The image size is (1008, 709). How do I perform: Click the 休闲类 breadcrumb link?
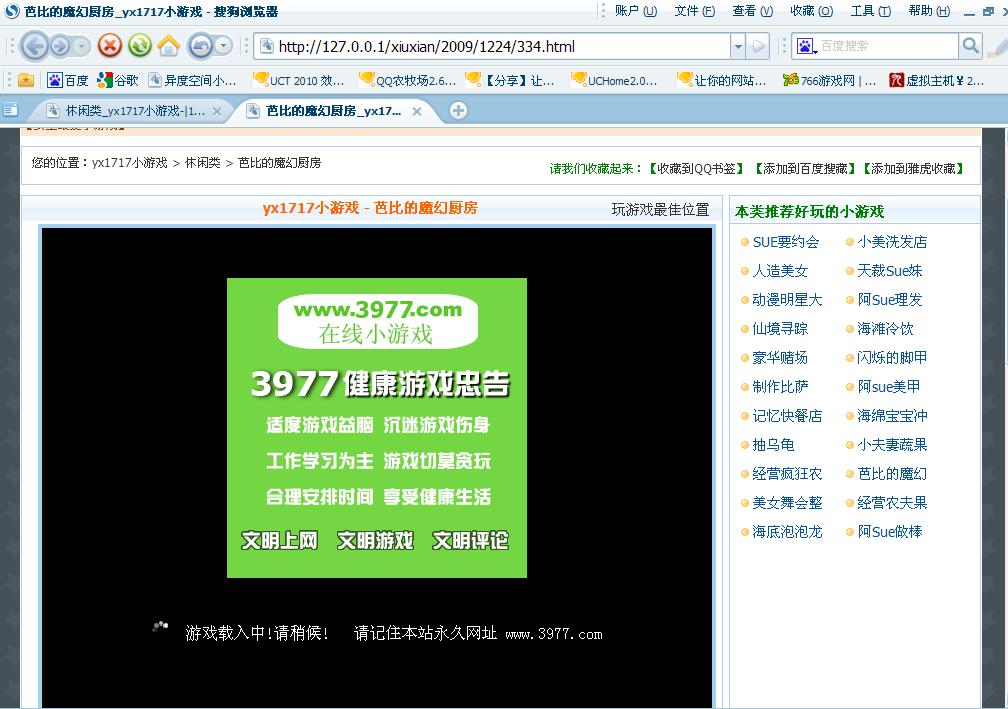[x=202, y=163]
